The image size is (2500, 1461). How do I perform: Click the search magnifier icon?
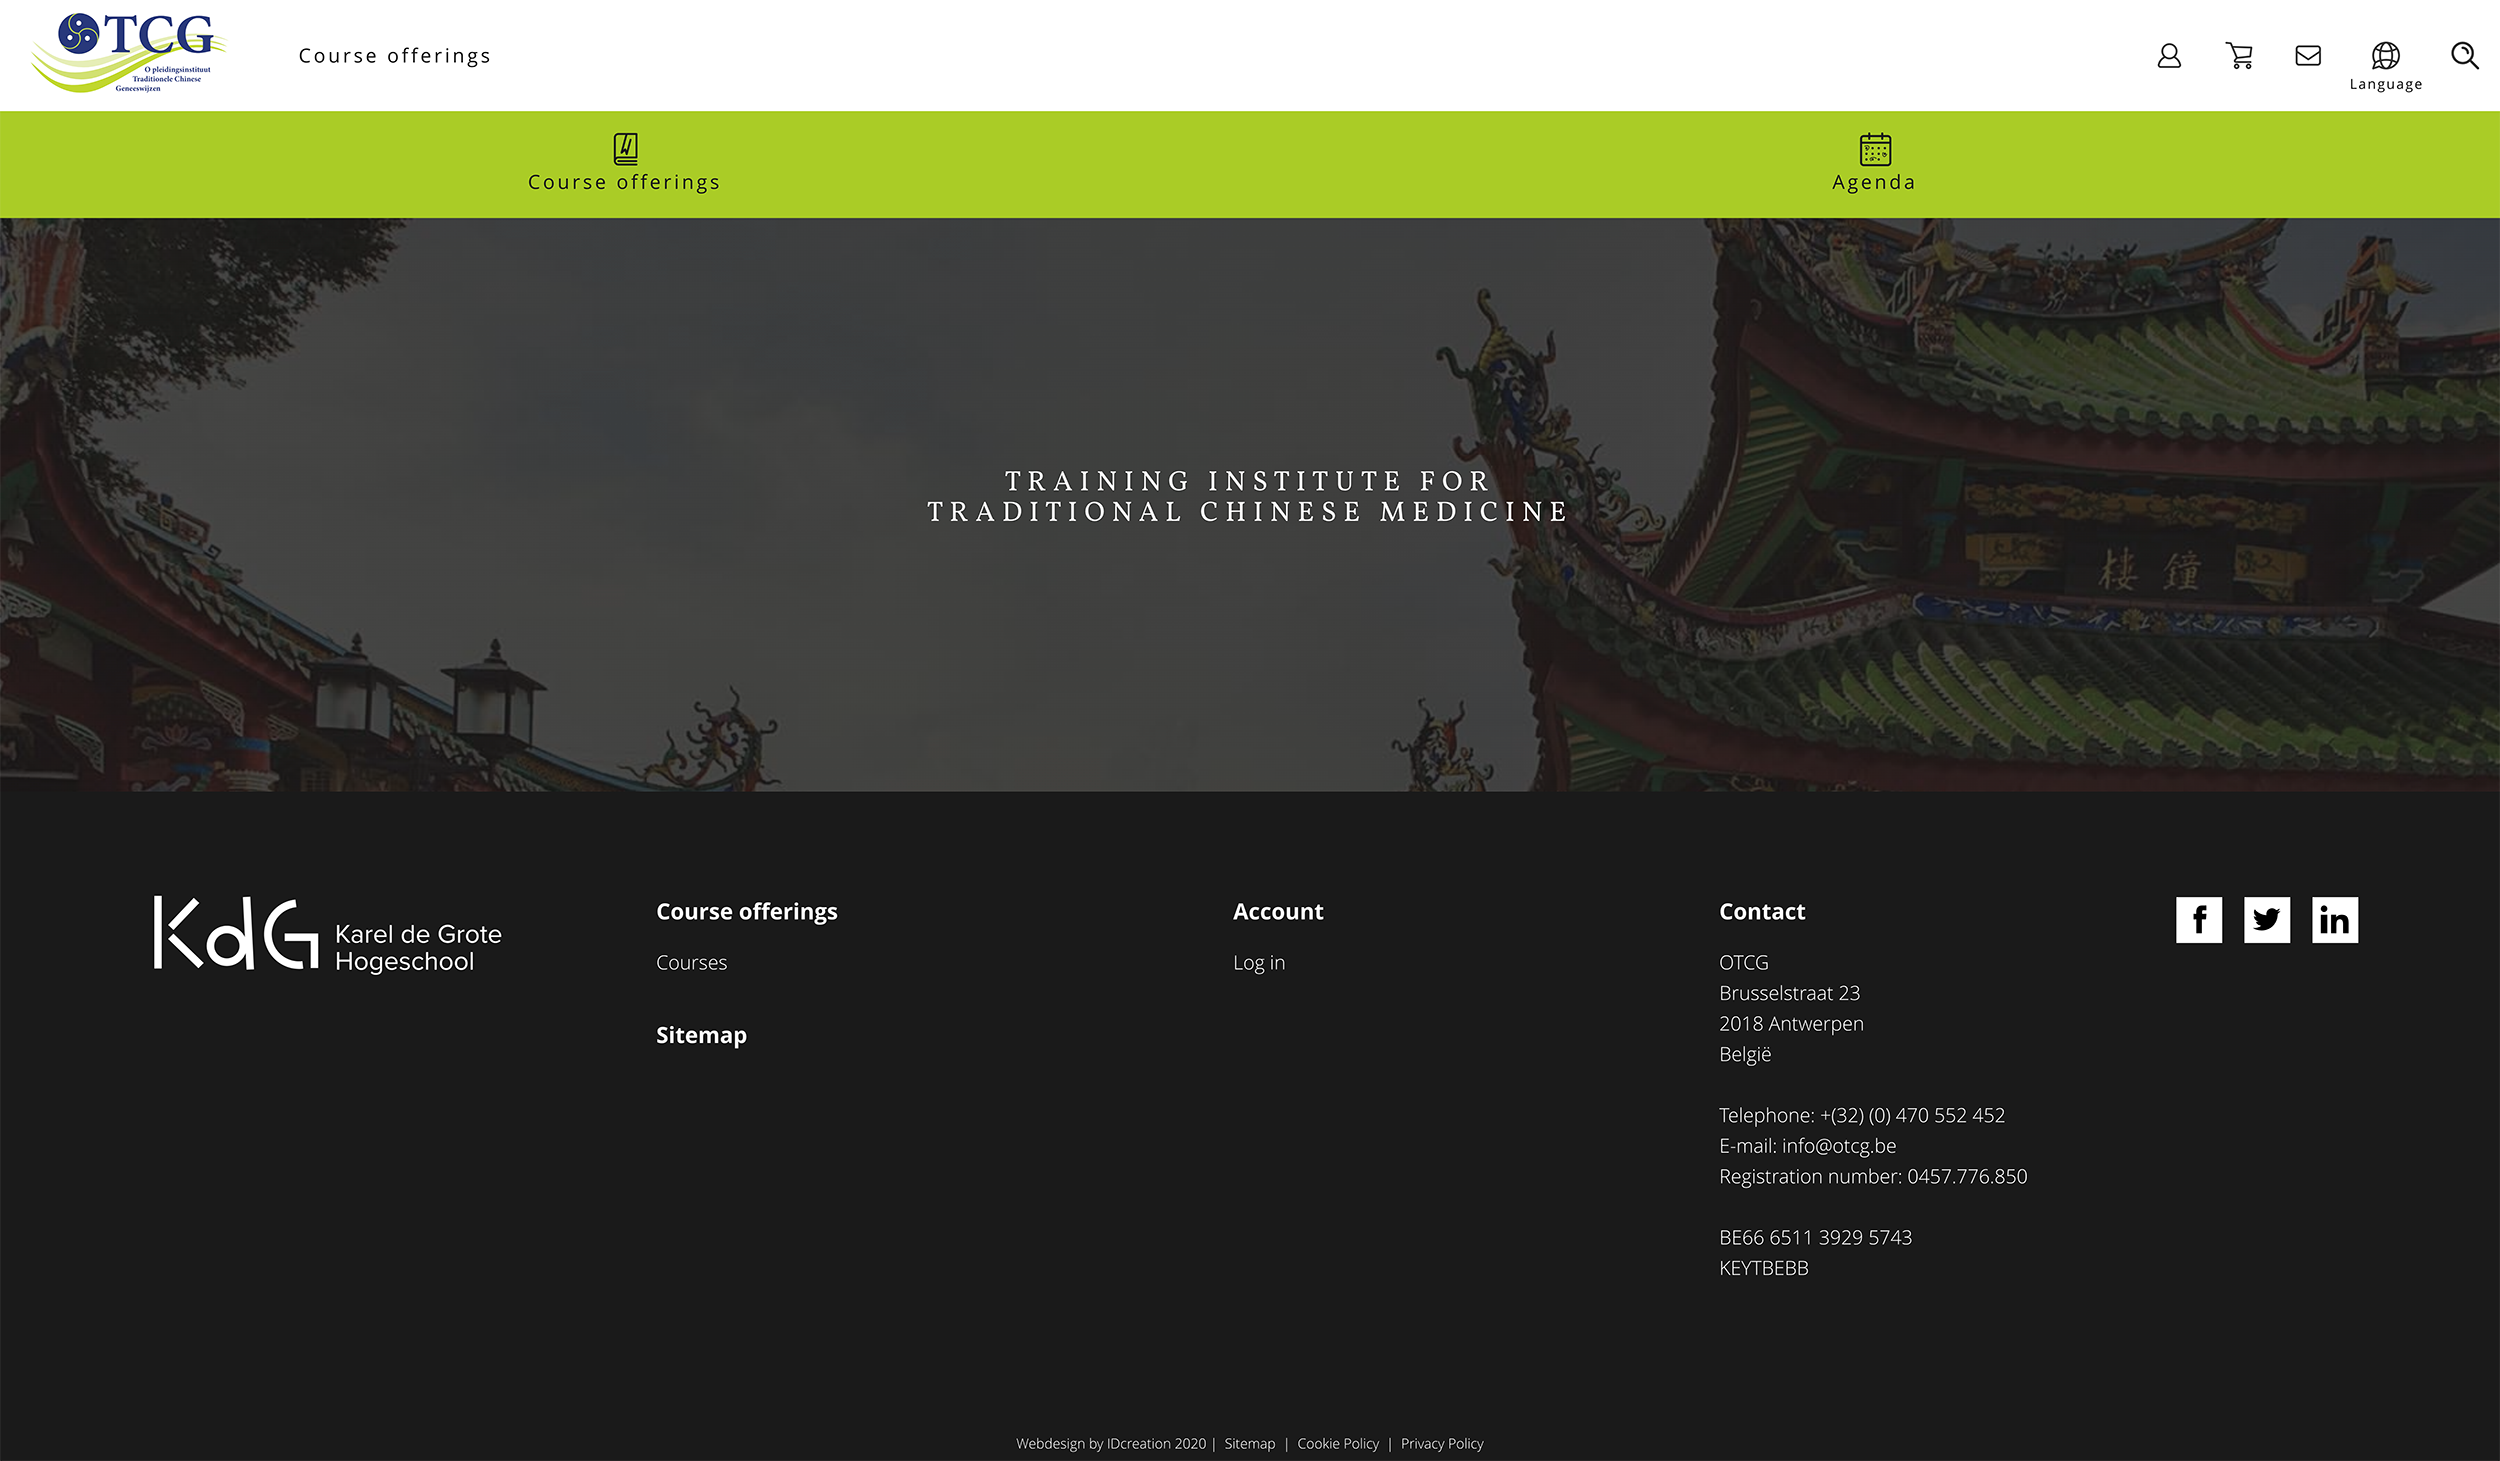(2464, 56)
